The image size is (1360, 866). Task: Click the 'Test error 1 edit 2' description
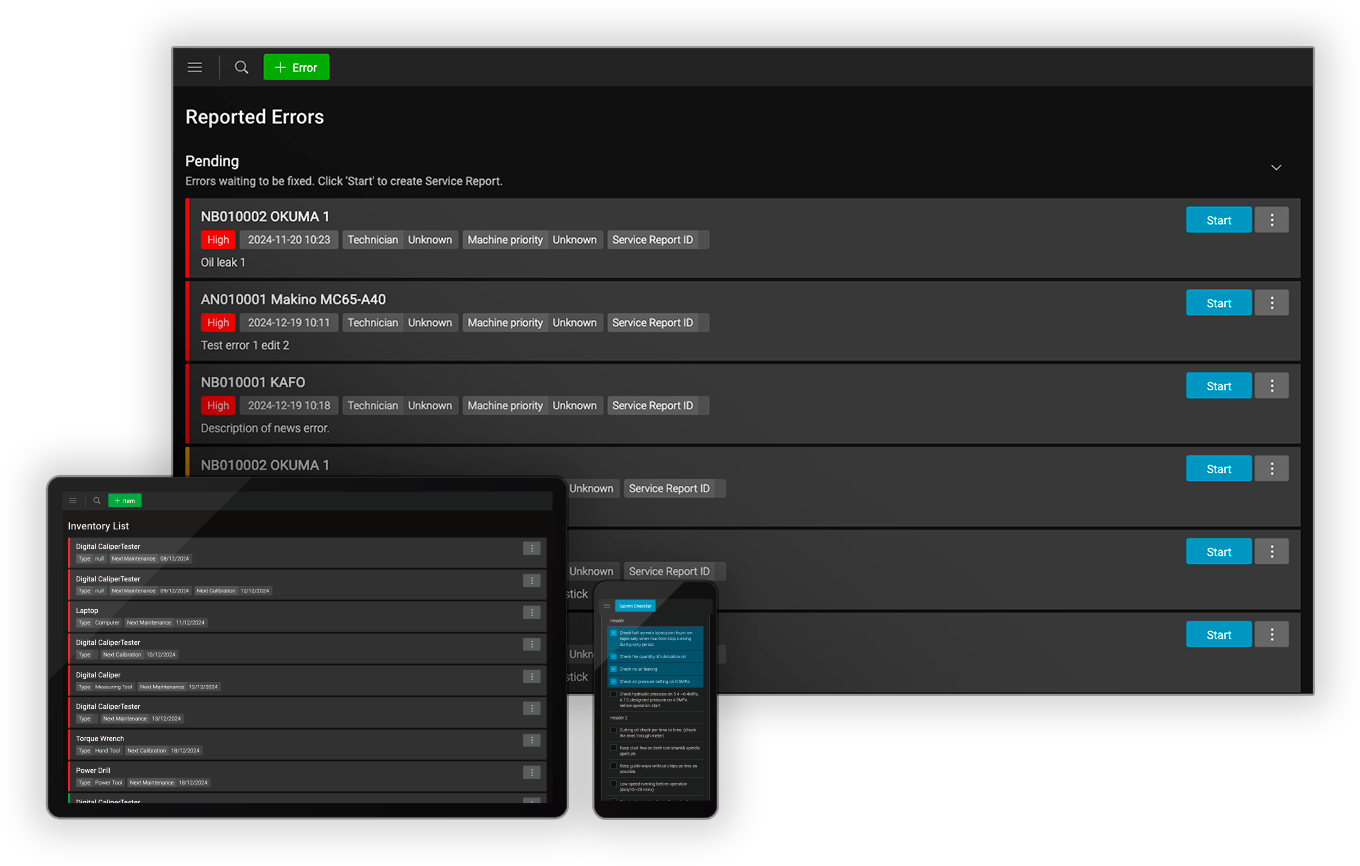(x=245, y=345)
